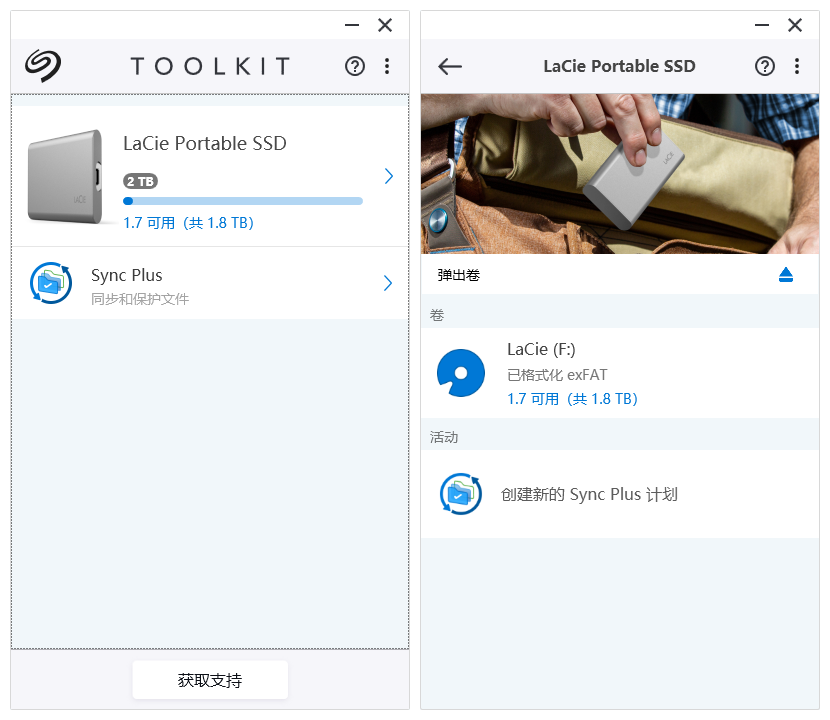
Task: Click 创建新的 Sync Plus 计划
Action: click(589, 494)
